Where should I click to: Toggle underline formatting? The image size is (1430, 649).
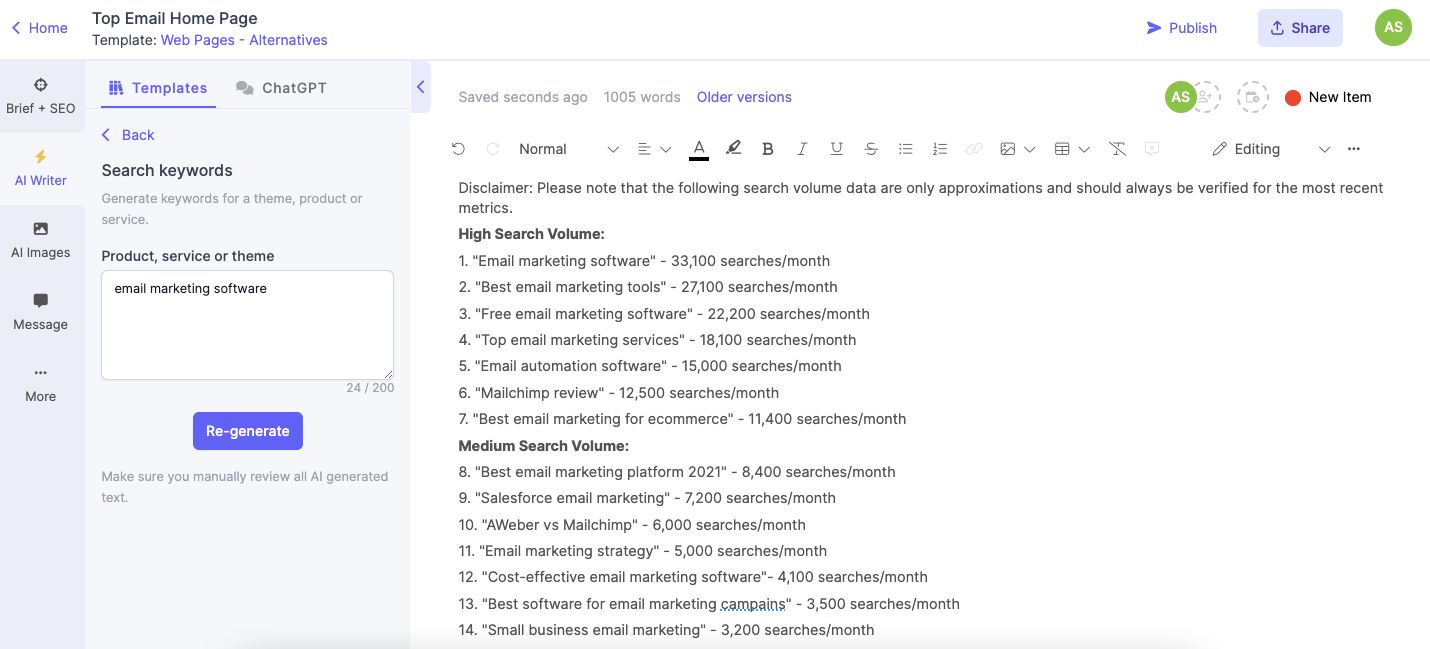click(x=837, y=149)
